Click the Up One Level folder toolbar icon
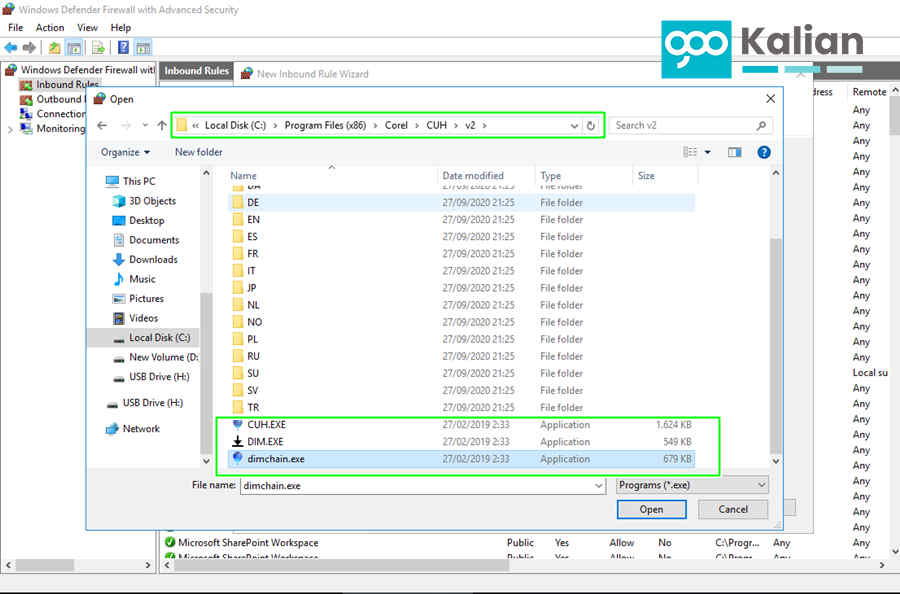 55,48
